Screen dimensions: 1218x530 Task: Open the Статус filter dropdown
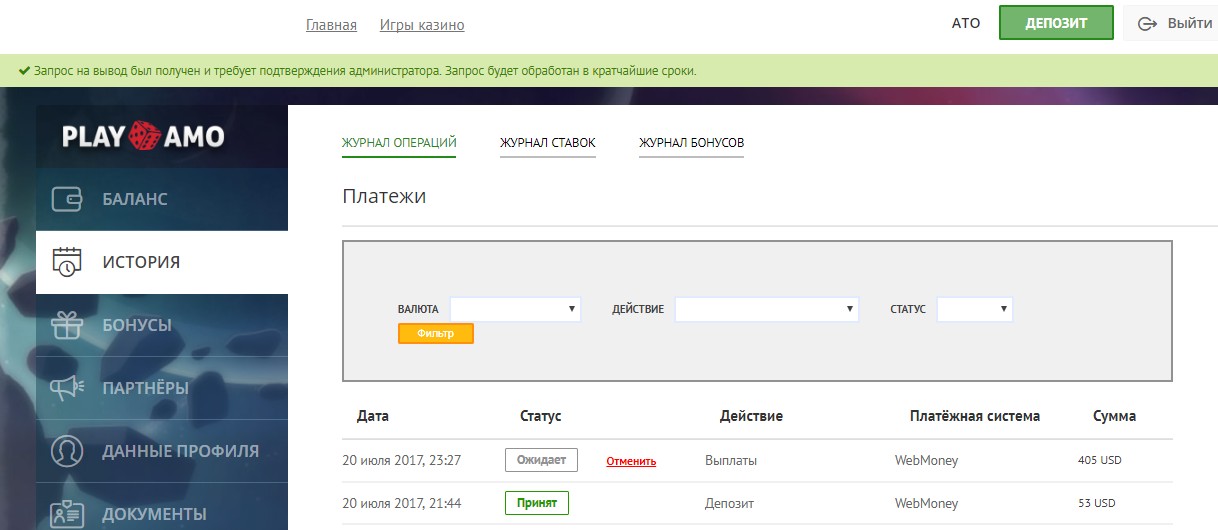pyautogui.click(x=975, y=309)
